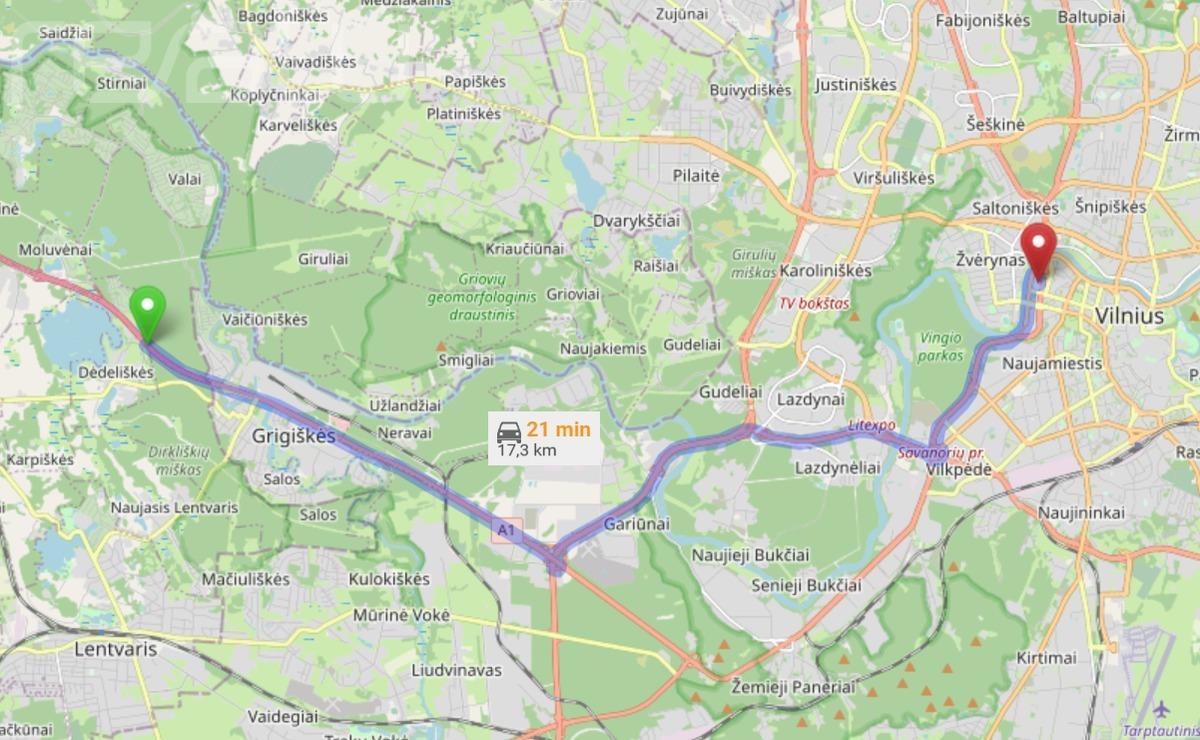This screenshot has width=1200, height=740.
Task: Click the Lentvaris town label
Action: tap(116, 648)
